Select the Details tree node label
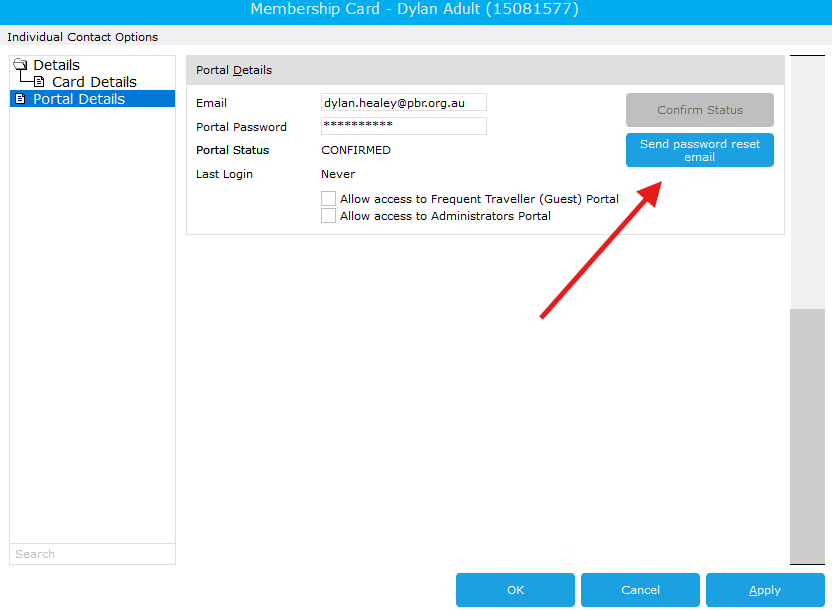Viewport: 832px width, 611px height. [x=56, y=65]
